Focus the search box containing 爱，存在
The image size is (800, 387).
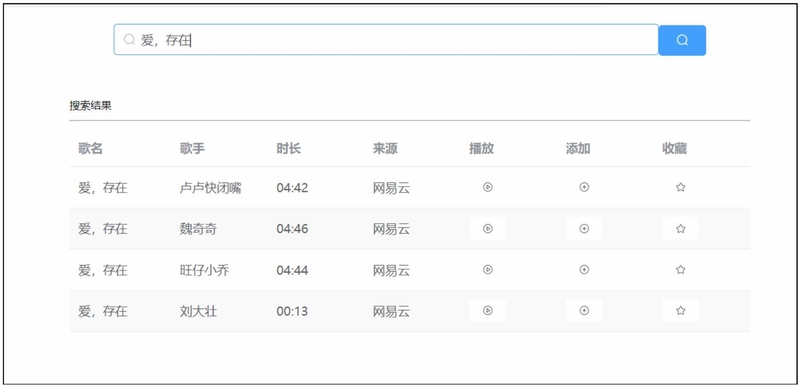point(386,40)
